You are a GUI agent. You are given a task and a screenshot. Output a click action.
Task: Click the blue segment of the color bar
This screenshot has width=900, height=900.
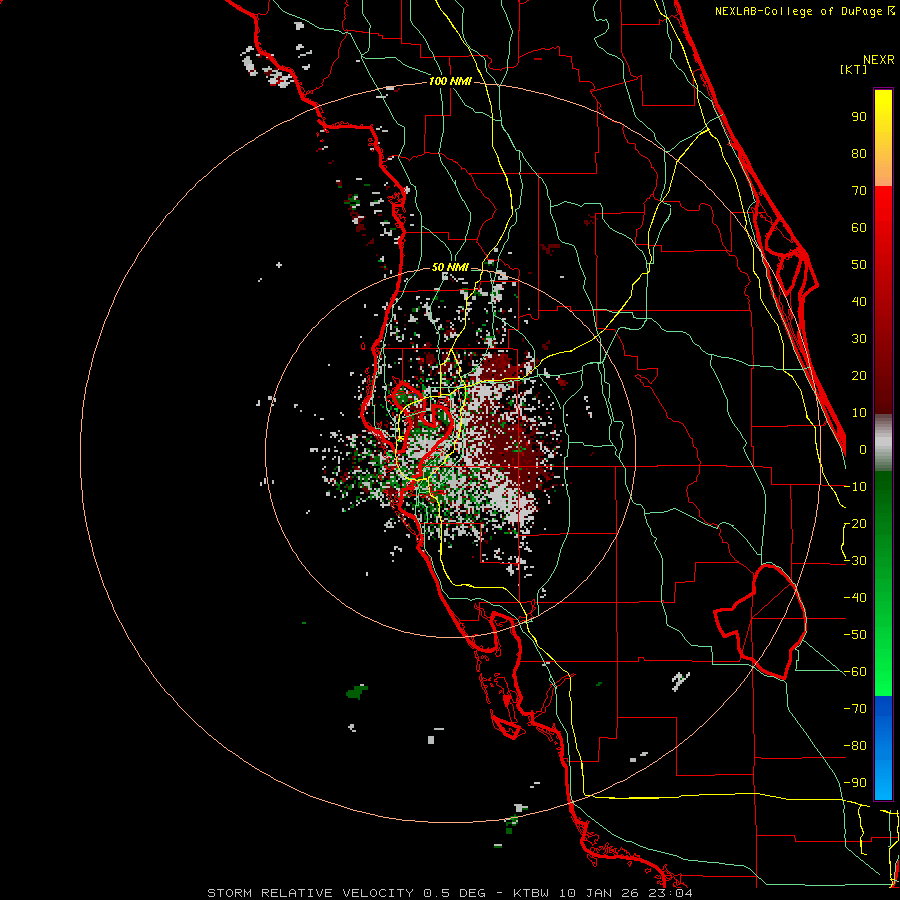click(883, 748)
